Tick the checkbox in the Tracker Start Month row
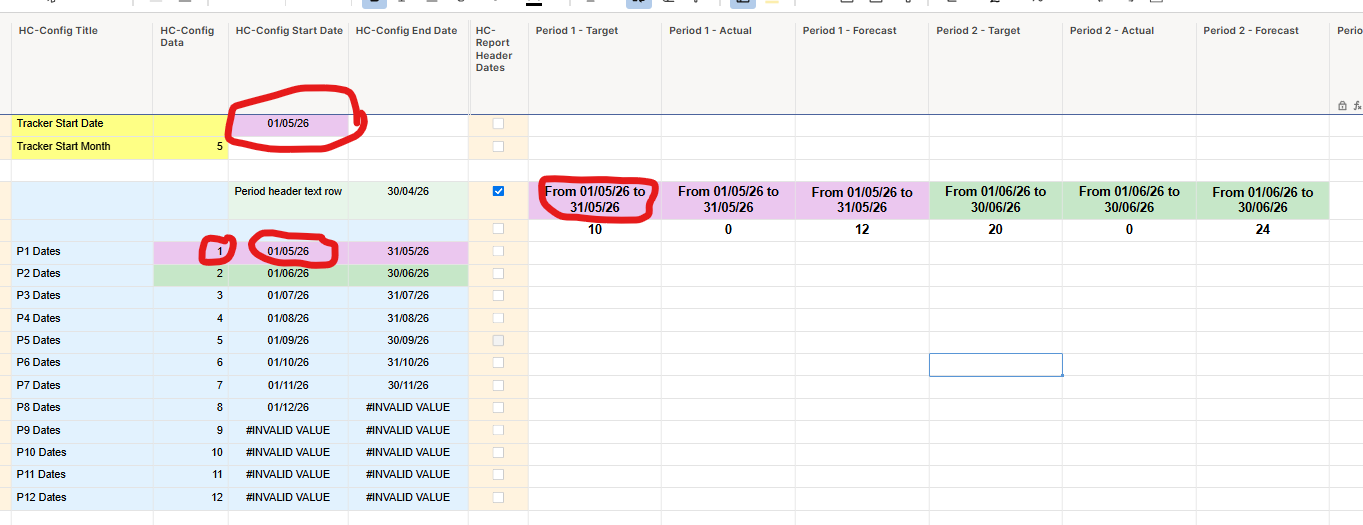The height and width of the screenshot is (525, 1363). pyautogui.click(x=498, y=146)
